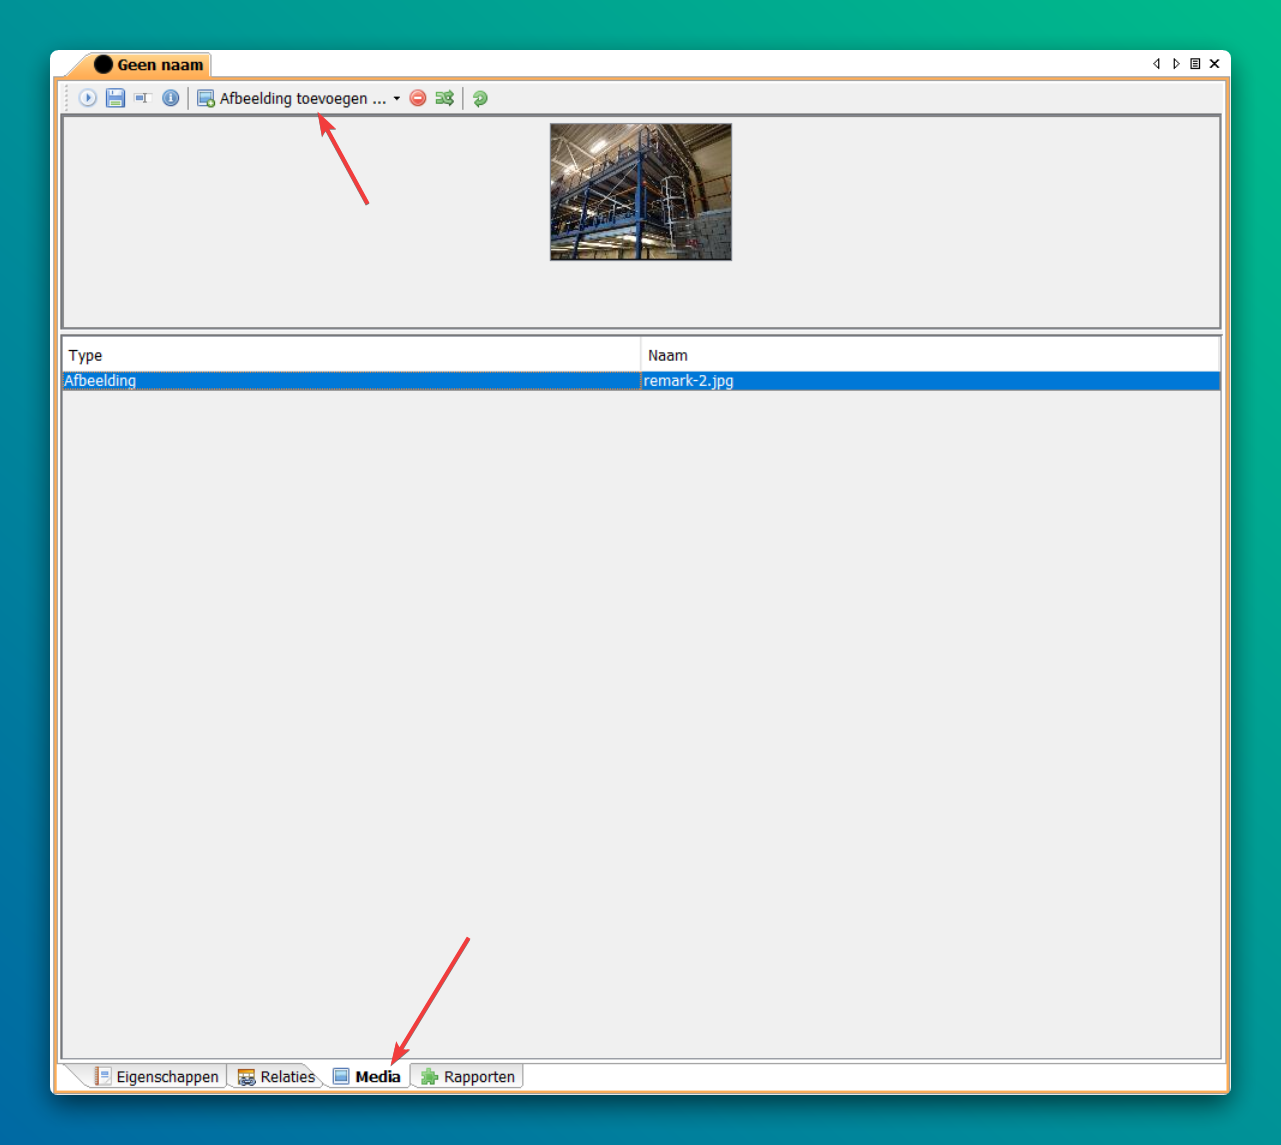The image size is (1281, 1145).
Task: Click the warehouse image thumbnail preview
Action: 641,192
